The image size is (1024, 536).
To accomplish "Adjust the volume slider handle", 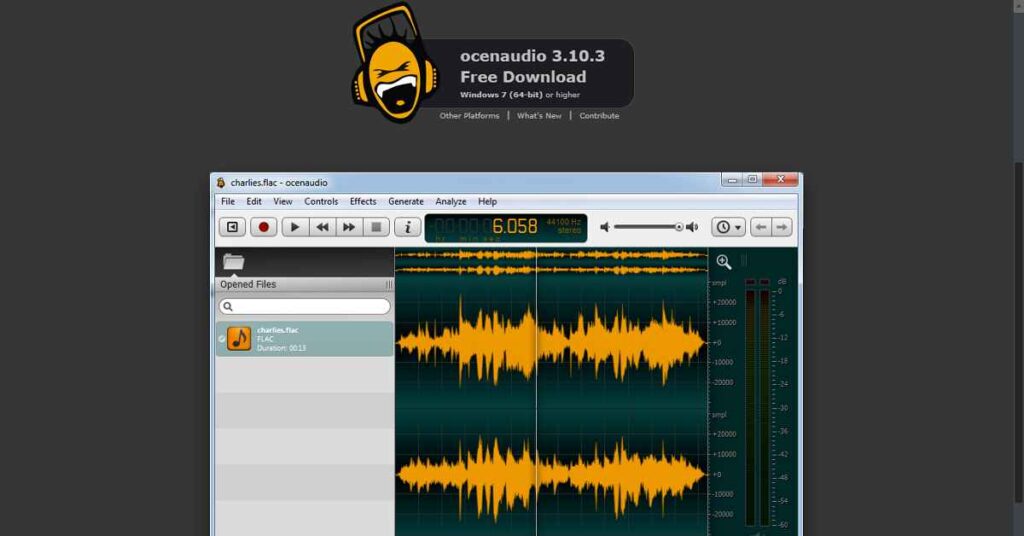I will point(679,227).
